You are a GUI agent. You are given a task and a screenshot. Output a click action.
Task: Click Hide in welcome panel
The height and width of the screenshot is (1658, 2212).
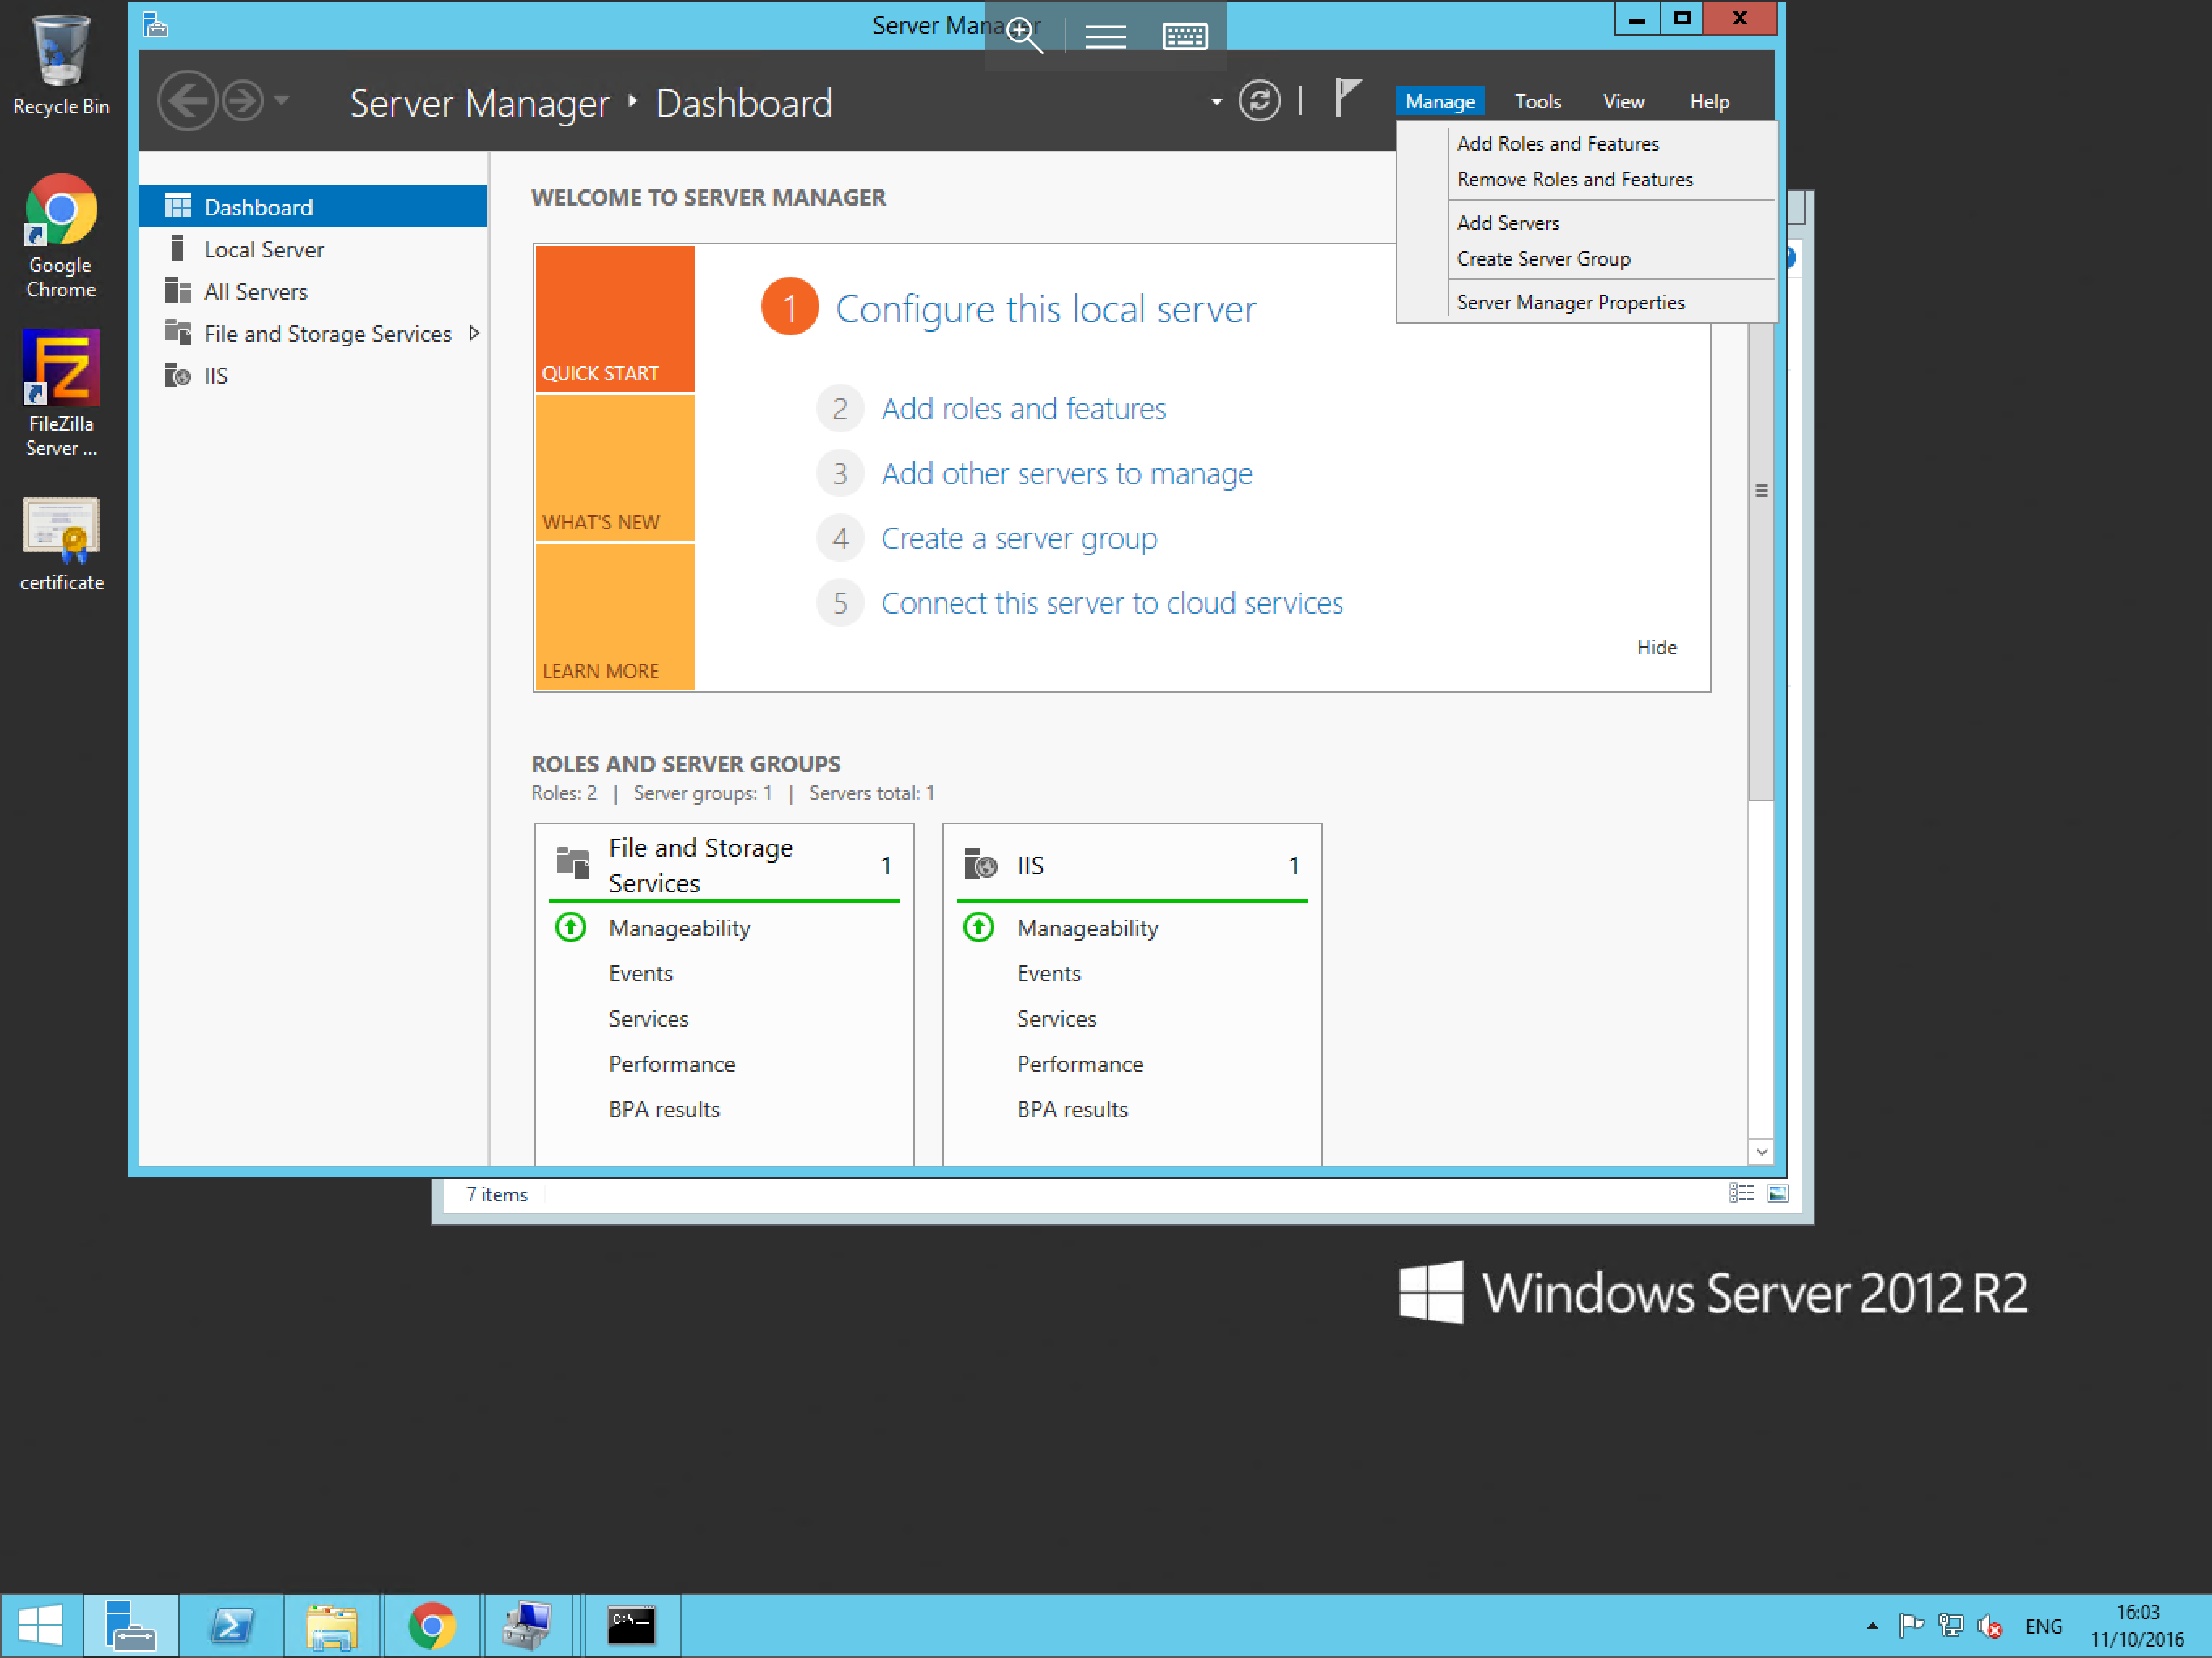1656,647
